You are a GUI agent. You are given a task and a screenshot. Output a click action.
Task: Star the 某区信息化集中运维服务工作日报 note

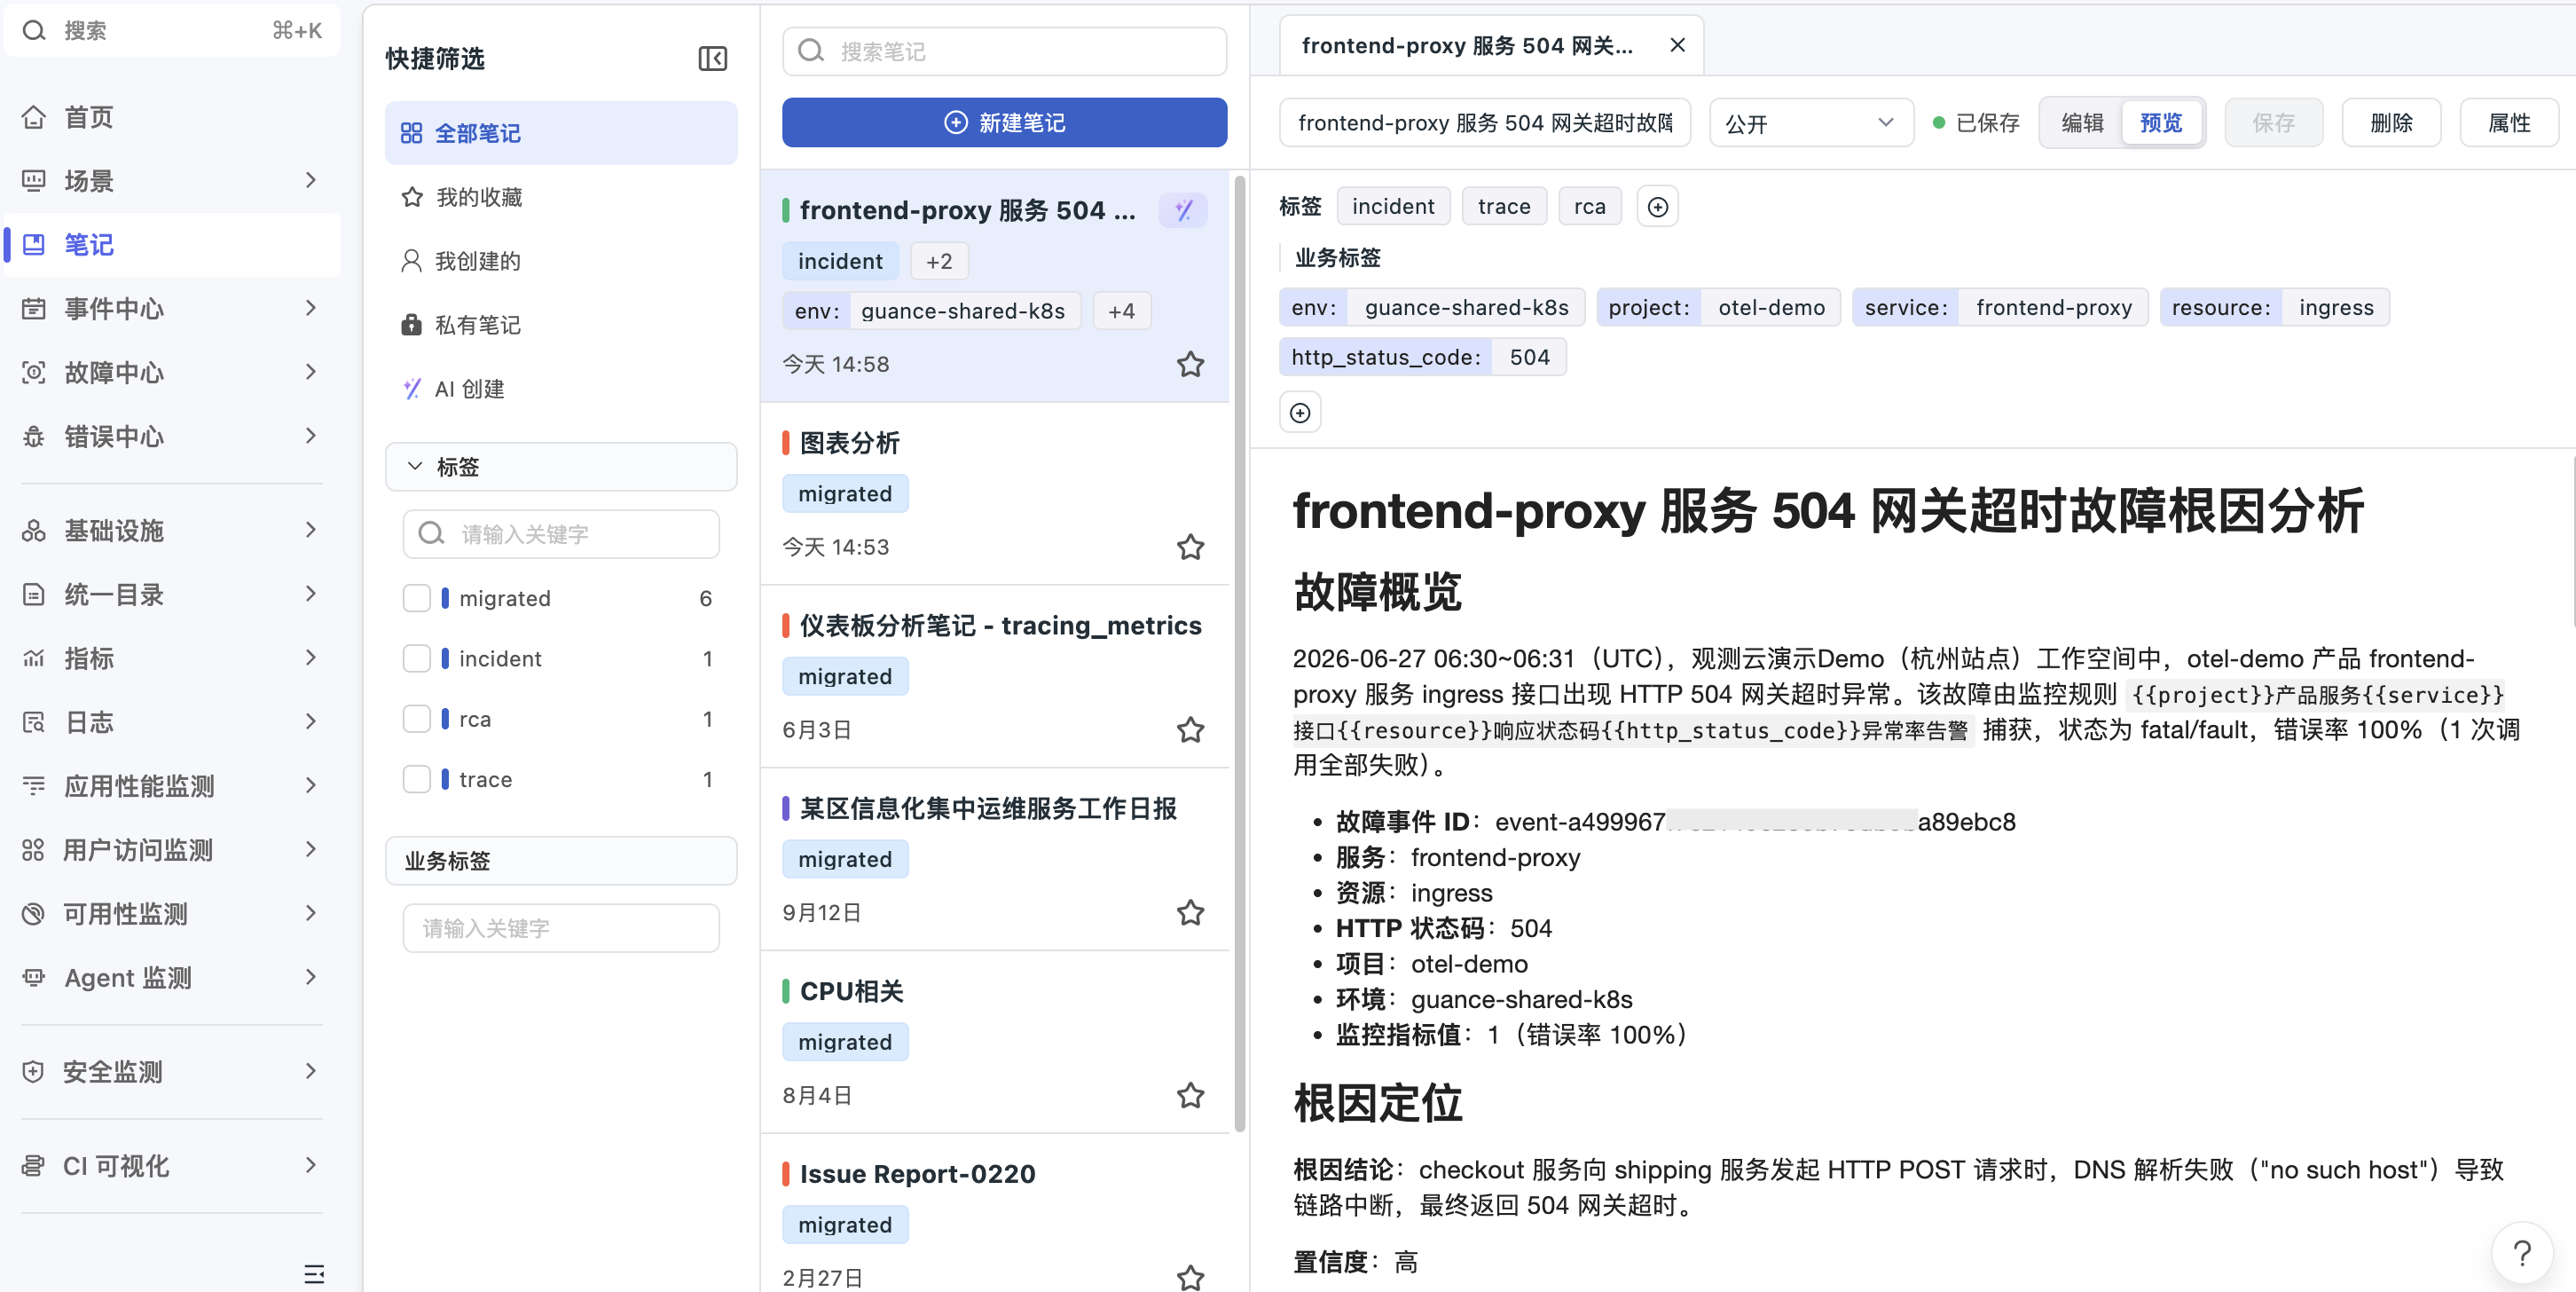point(1190,913)
